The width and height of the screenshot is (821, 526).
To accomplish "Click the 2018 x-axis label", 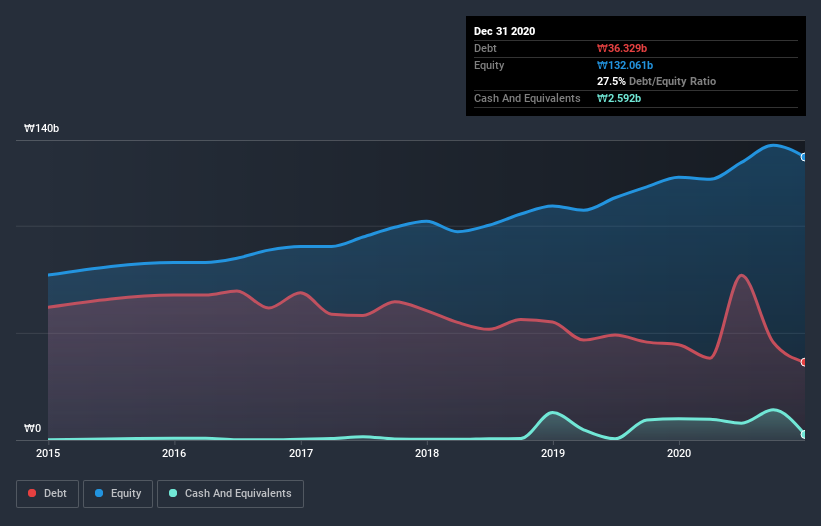I will [427, 453].
